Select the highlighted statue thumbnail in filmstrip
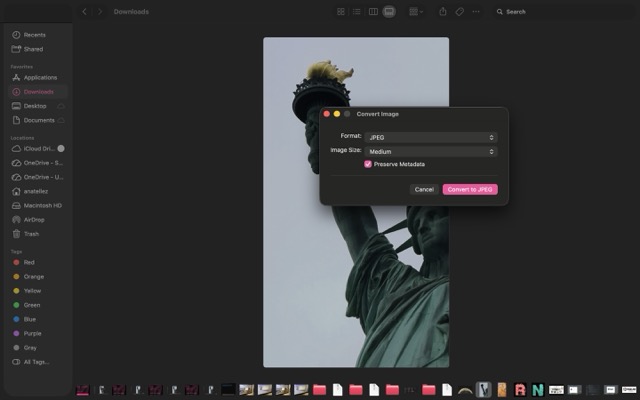The image size is (640, 400). pyautogui.click(x=484, y=389)
